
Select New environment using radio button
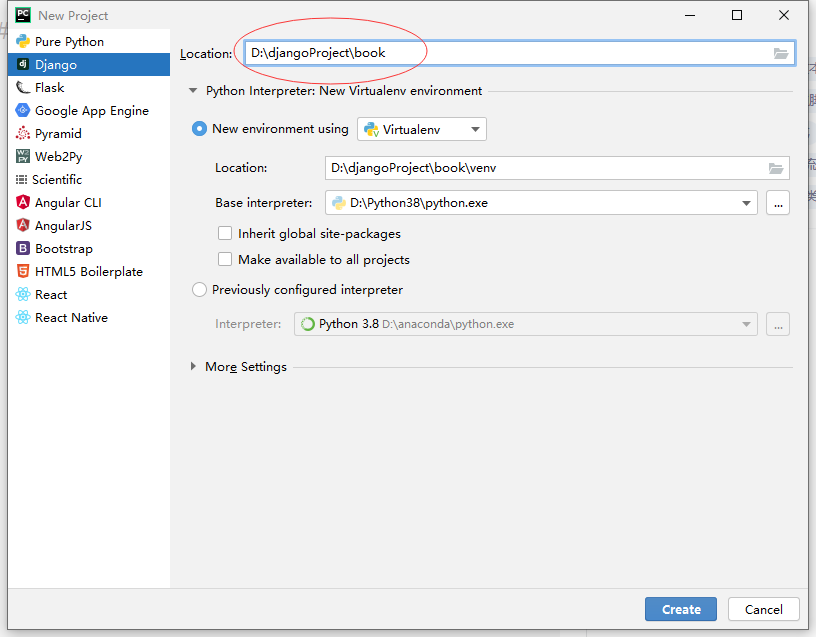click(199, 129)
